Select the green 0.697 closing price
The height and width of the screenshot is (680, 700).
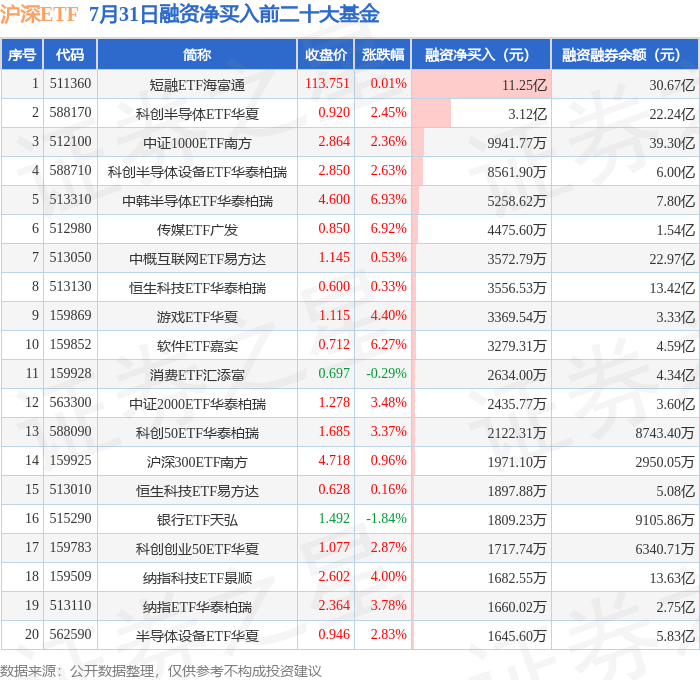point(334,373)
